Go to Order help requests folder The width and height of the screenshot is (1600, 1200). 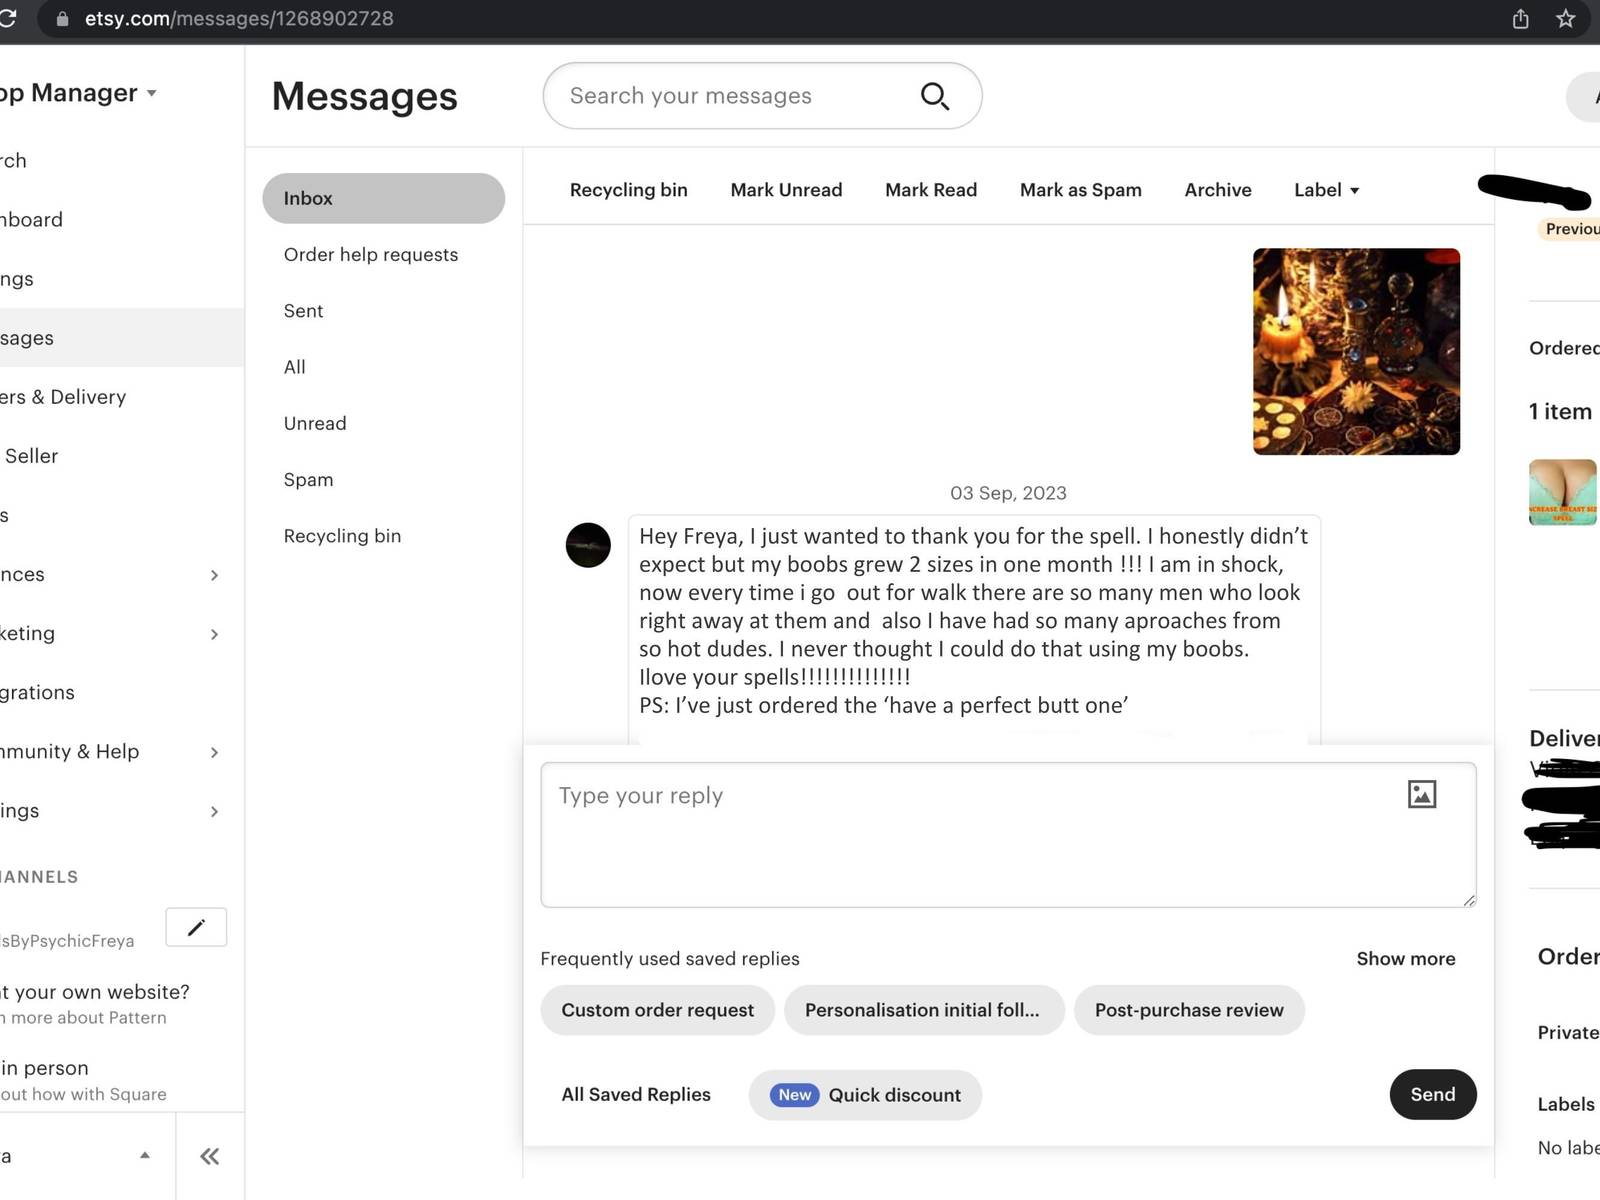point(371,255)
